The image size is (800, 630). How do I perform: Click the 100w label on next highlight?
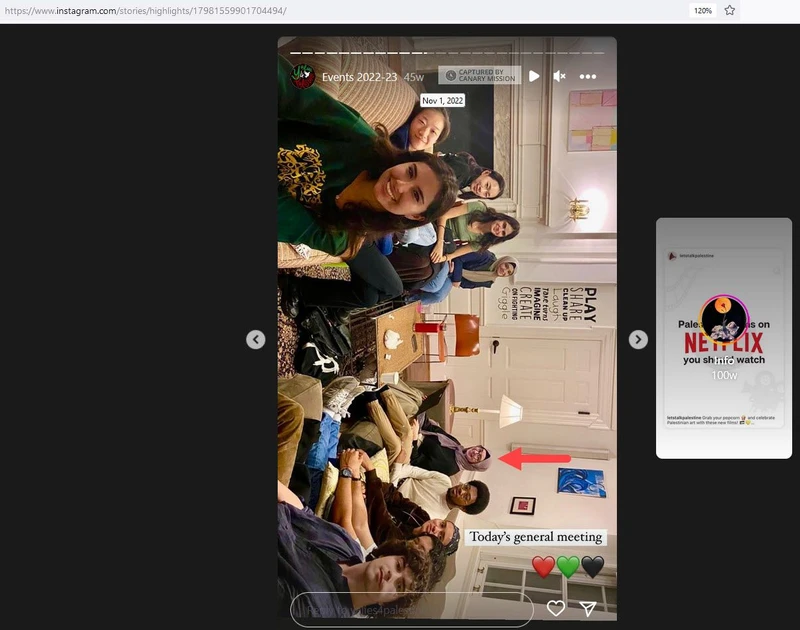(x=724, y=375)
